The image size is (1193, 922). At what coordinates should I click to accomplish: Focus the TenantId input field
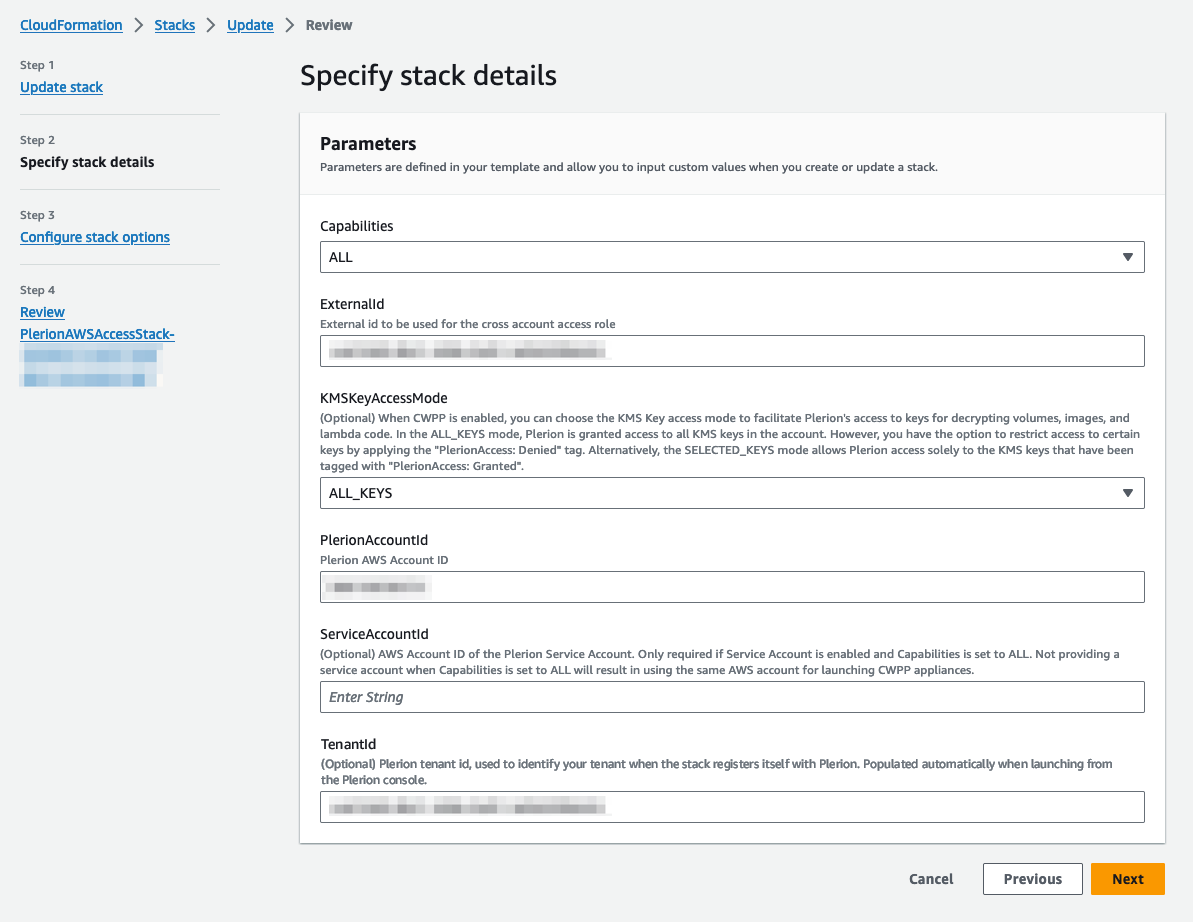[732, 807]
